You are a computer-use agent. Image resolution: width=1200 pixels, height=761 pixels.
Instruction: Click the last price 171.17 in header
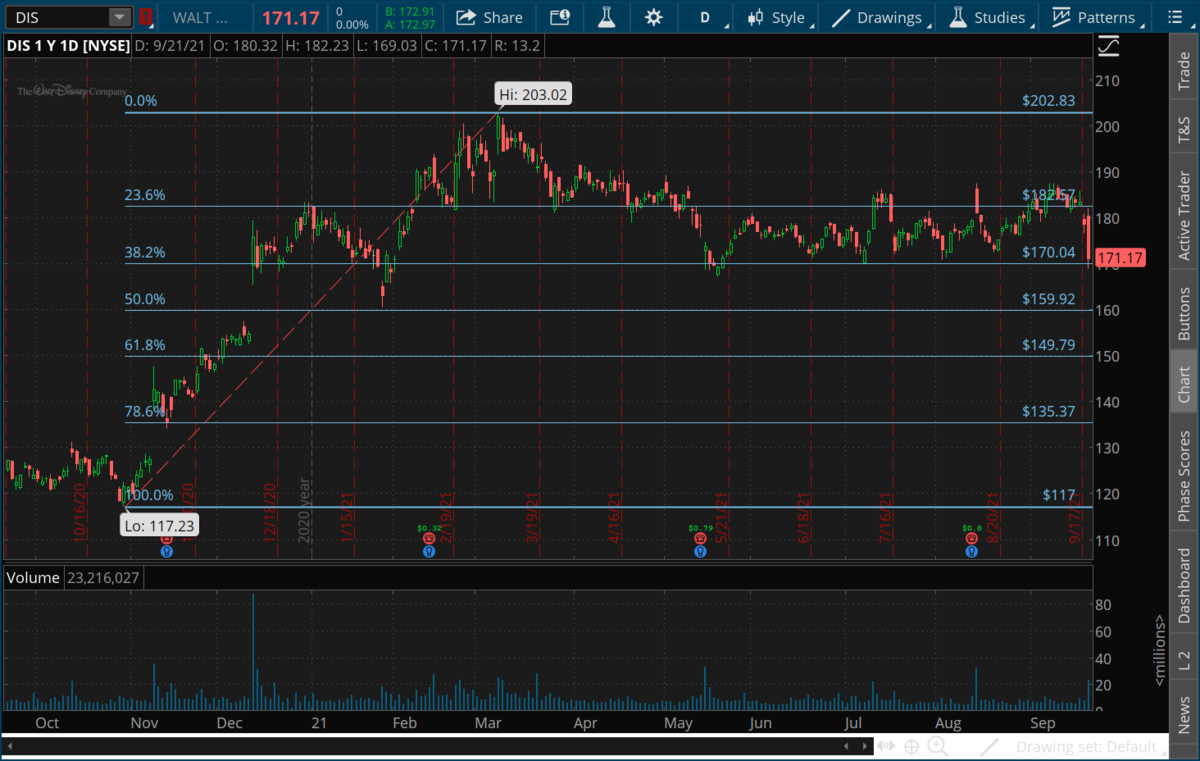[x=291, y=17]
